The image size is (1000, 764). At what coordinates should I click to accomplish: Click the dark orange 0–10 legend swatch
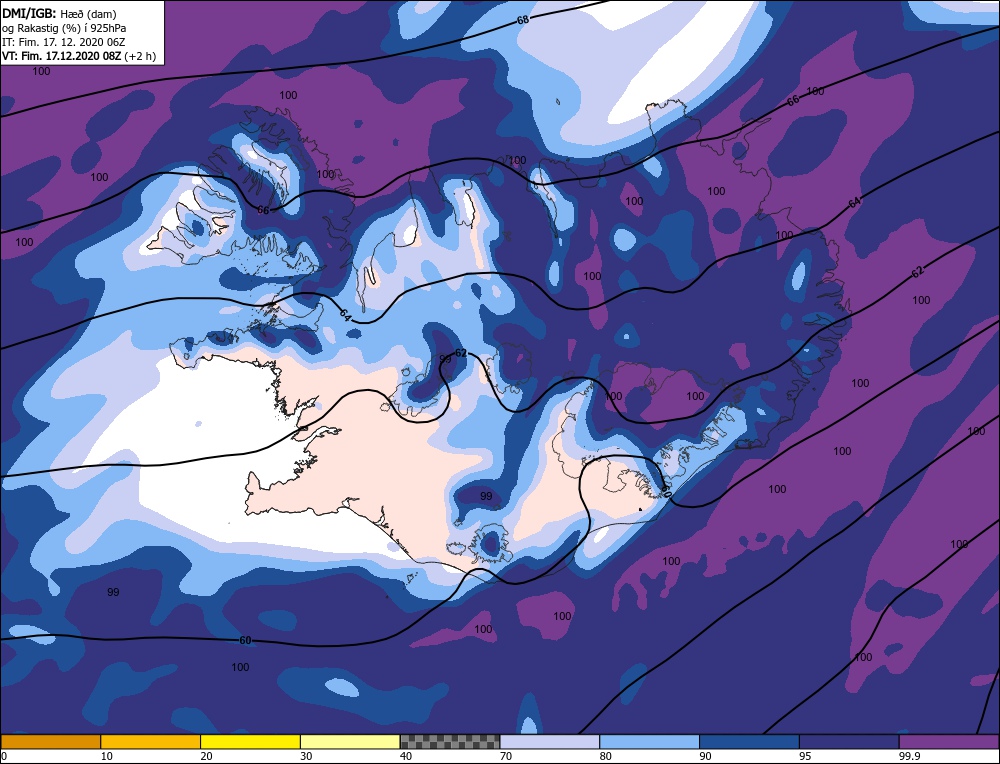[x=51, y=741]
